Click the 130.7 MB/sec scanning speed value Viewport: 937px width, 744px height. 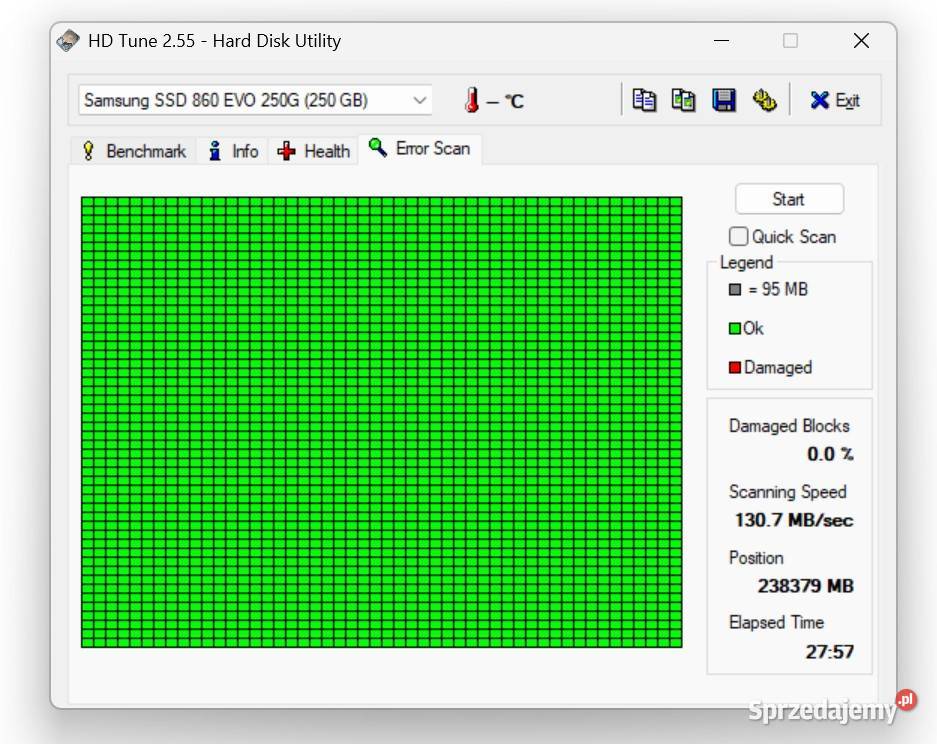pyautogui.click(x=794, y=520)
